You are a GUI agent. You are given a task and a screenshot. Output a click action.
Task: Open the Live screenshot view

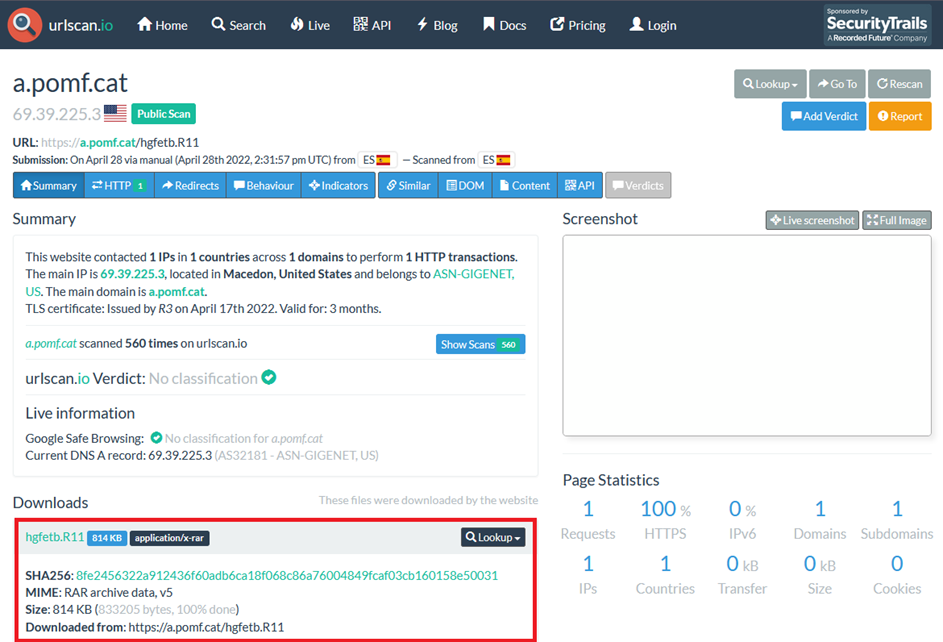pyautogui.click(x=812, y=220)
